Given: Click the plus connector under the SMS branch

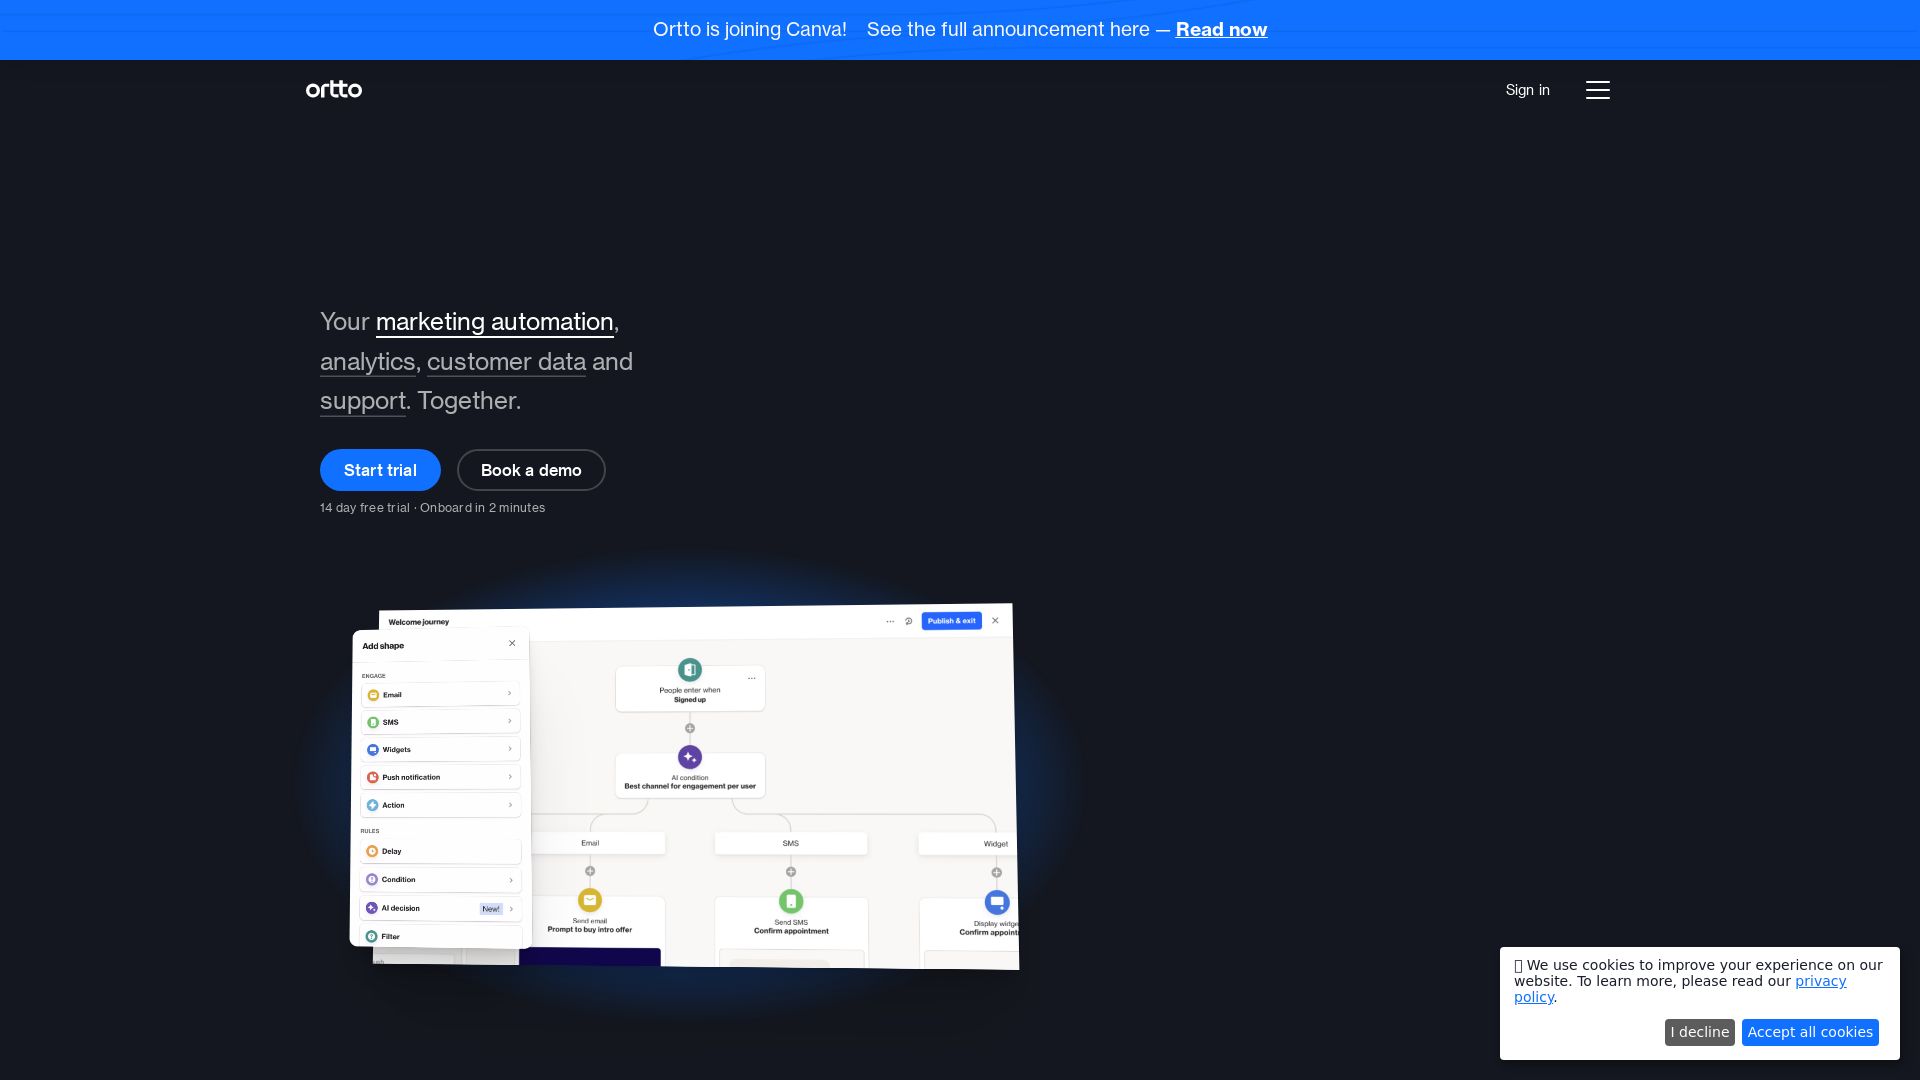Looking at the screenshot, I should 791,872.
